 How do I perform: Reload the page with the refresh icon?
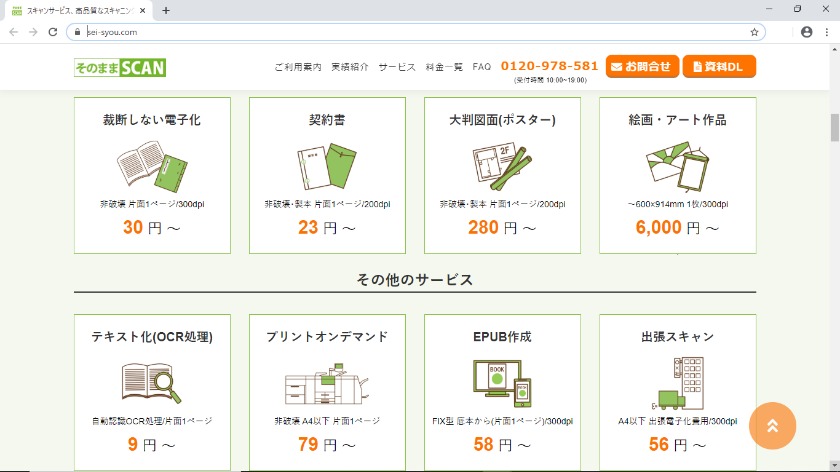52,32
